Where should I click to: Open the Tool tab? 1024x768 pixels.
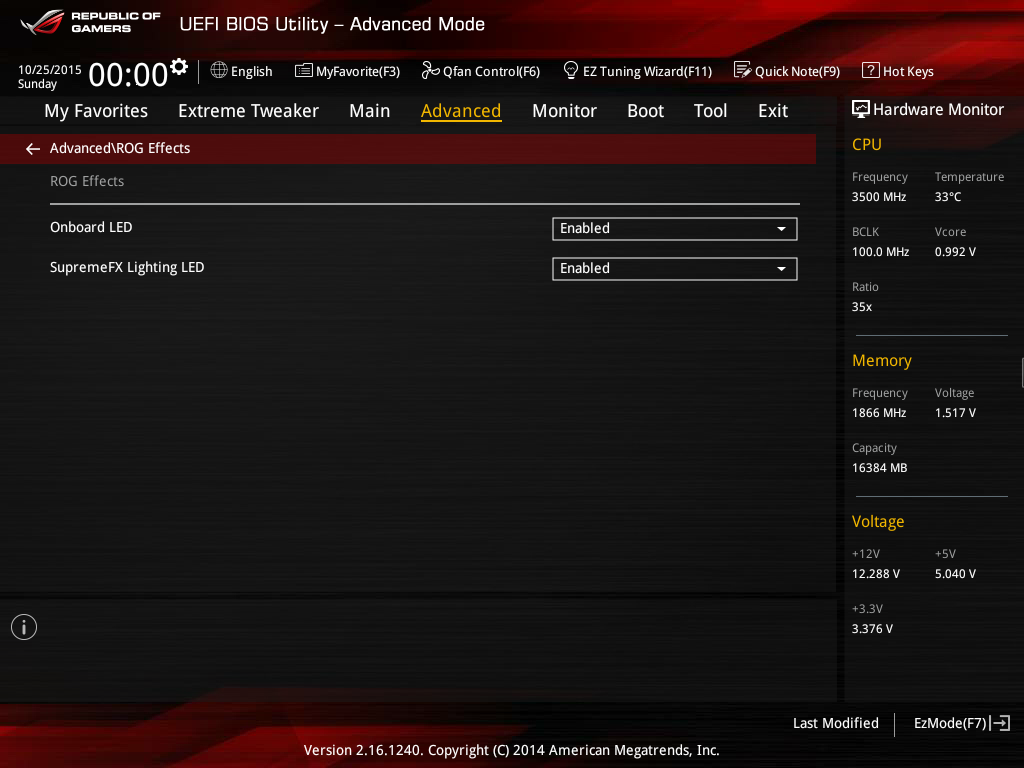click(x=711, y=111)
